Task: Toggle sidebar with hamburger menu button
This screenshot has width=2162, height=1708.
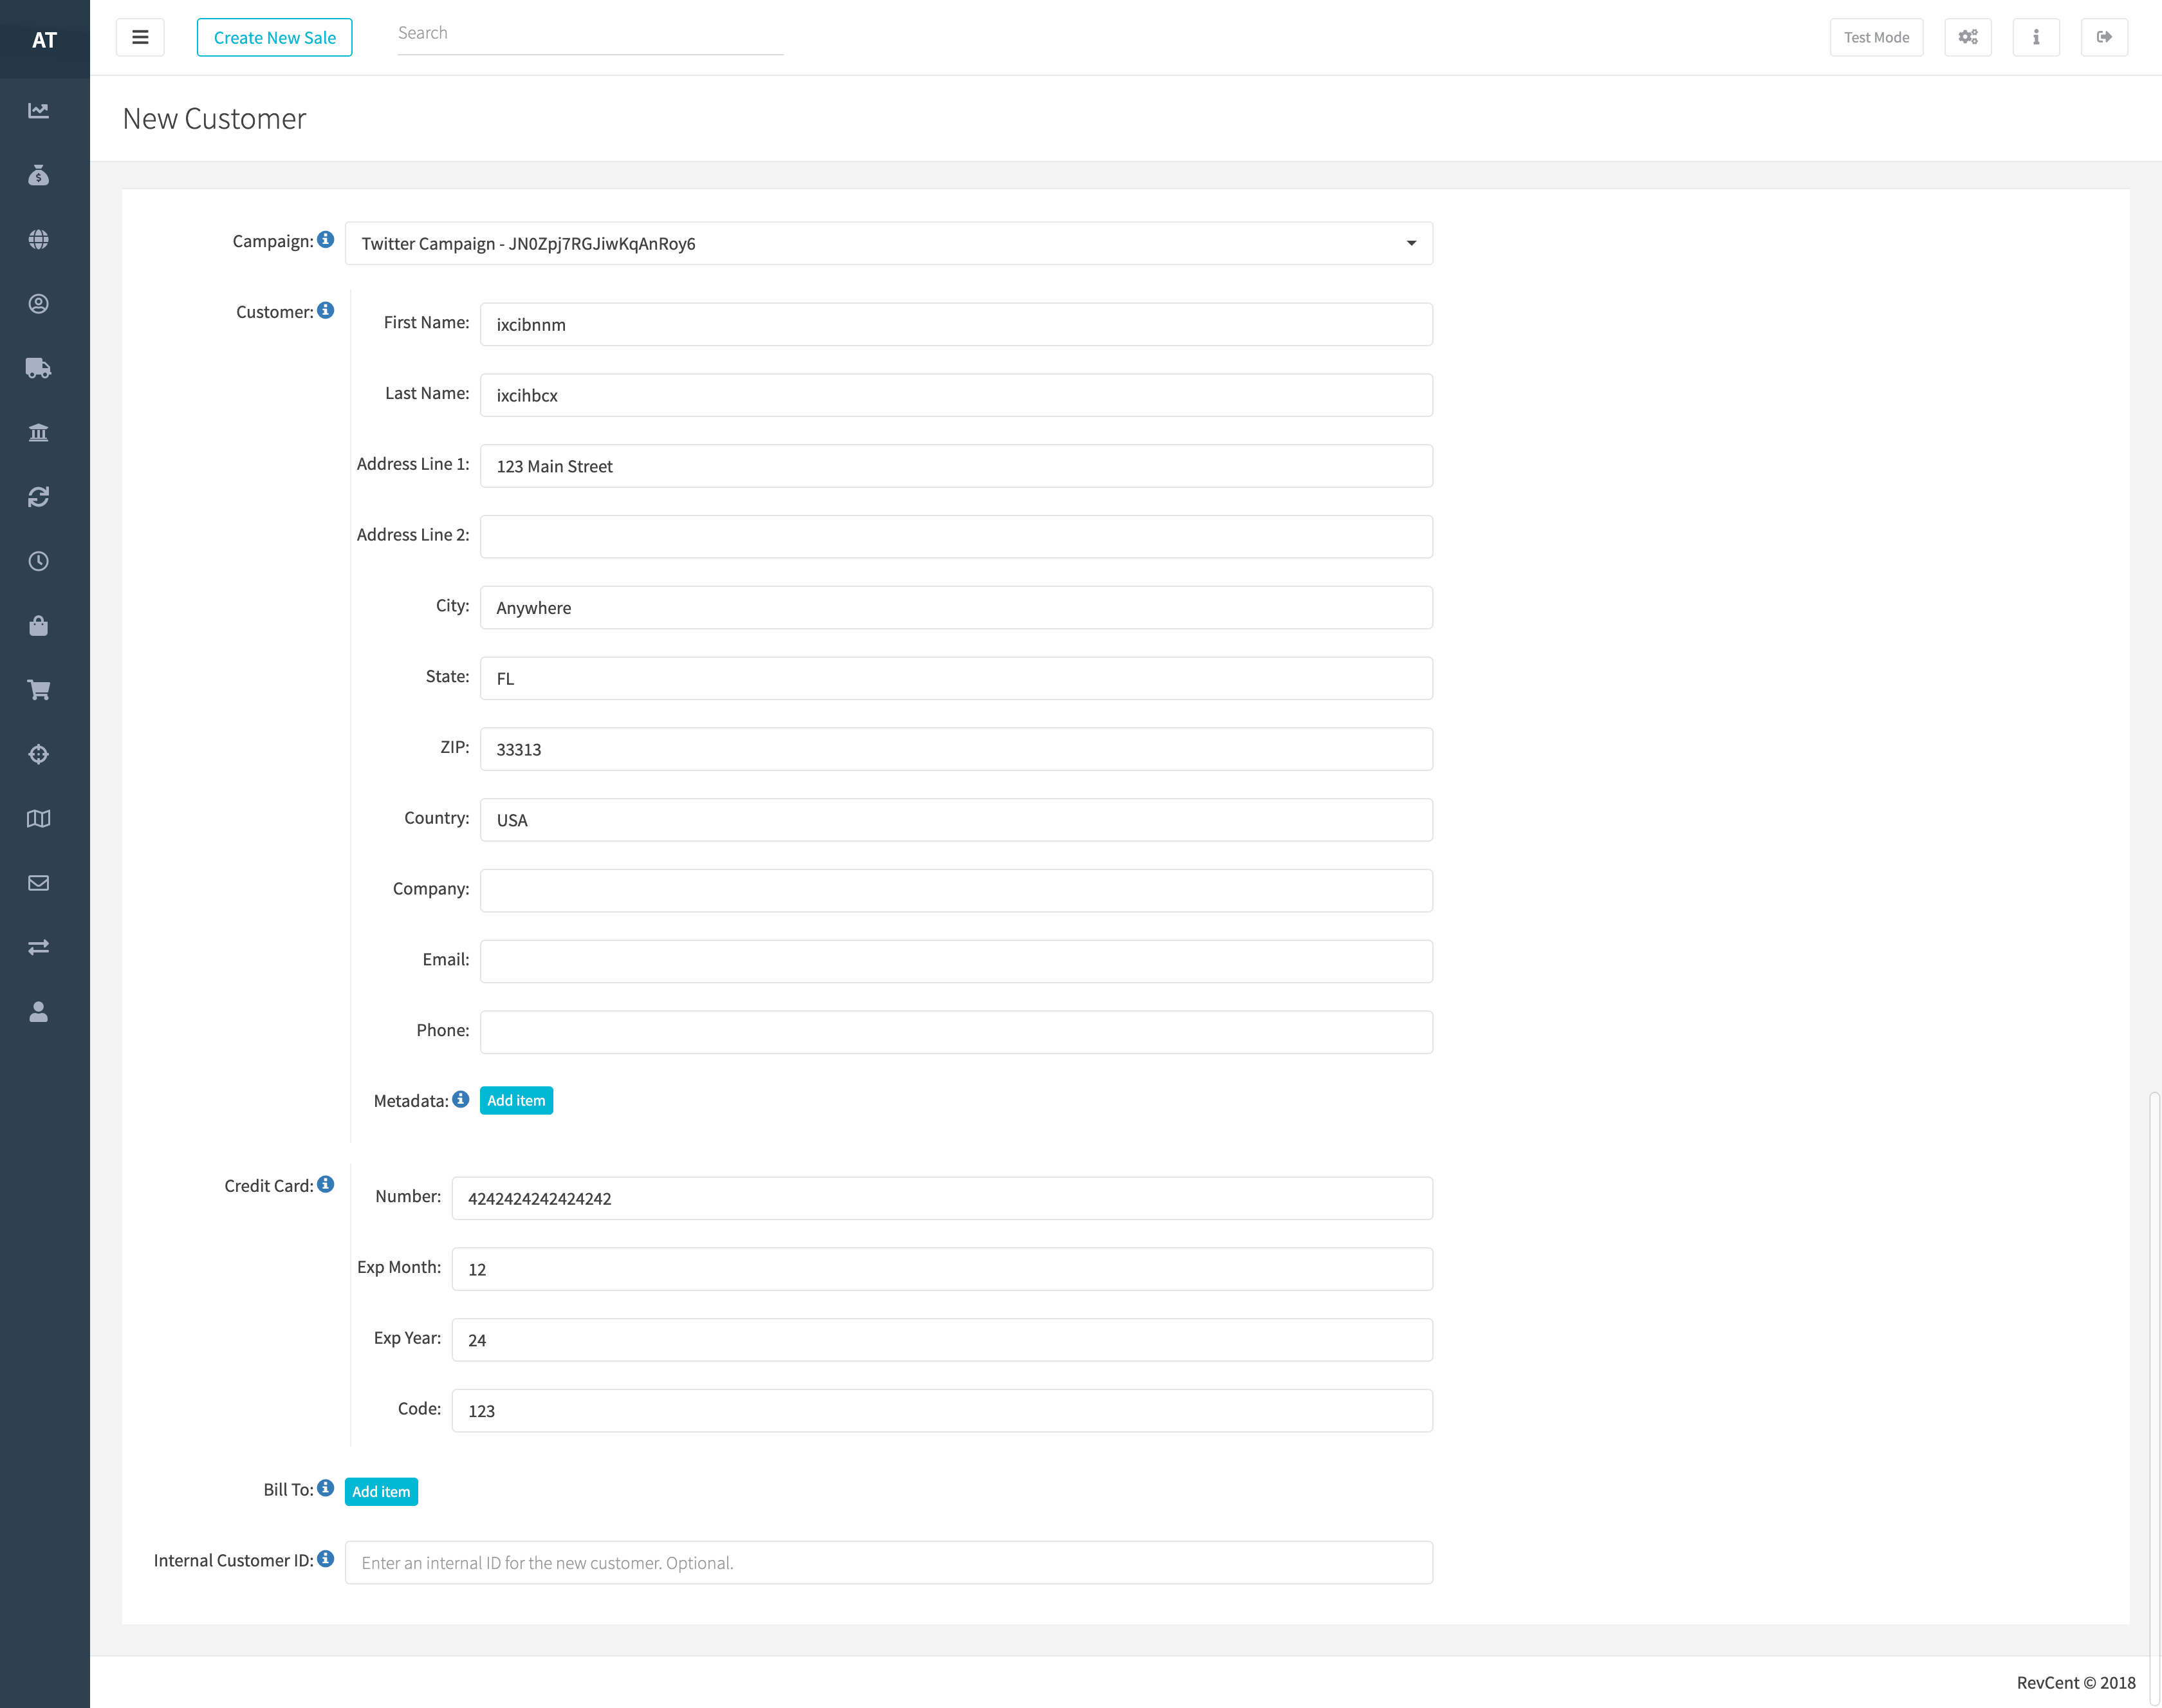Action: click(x=140, y=37)
